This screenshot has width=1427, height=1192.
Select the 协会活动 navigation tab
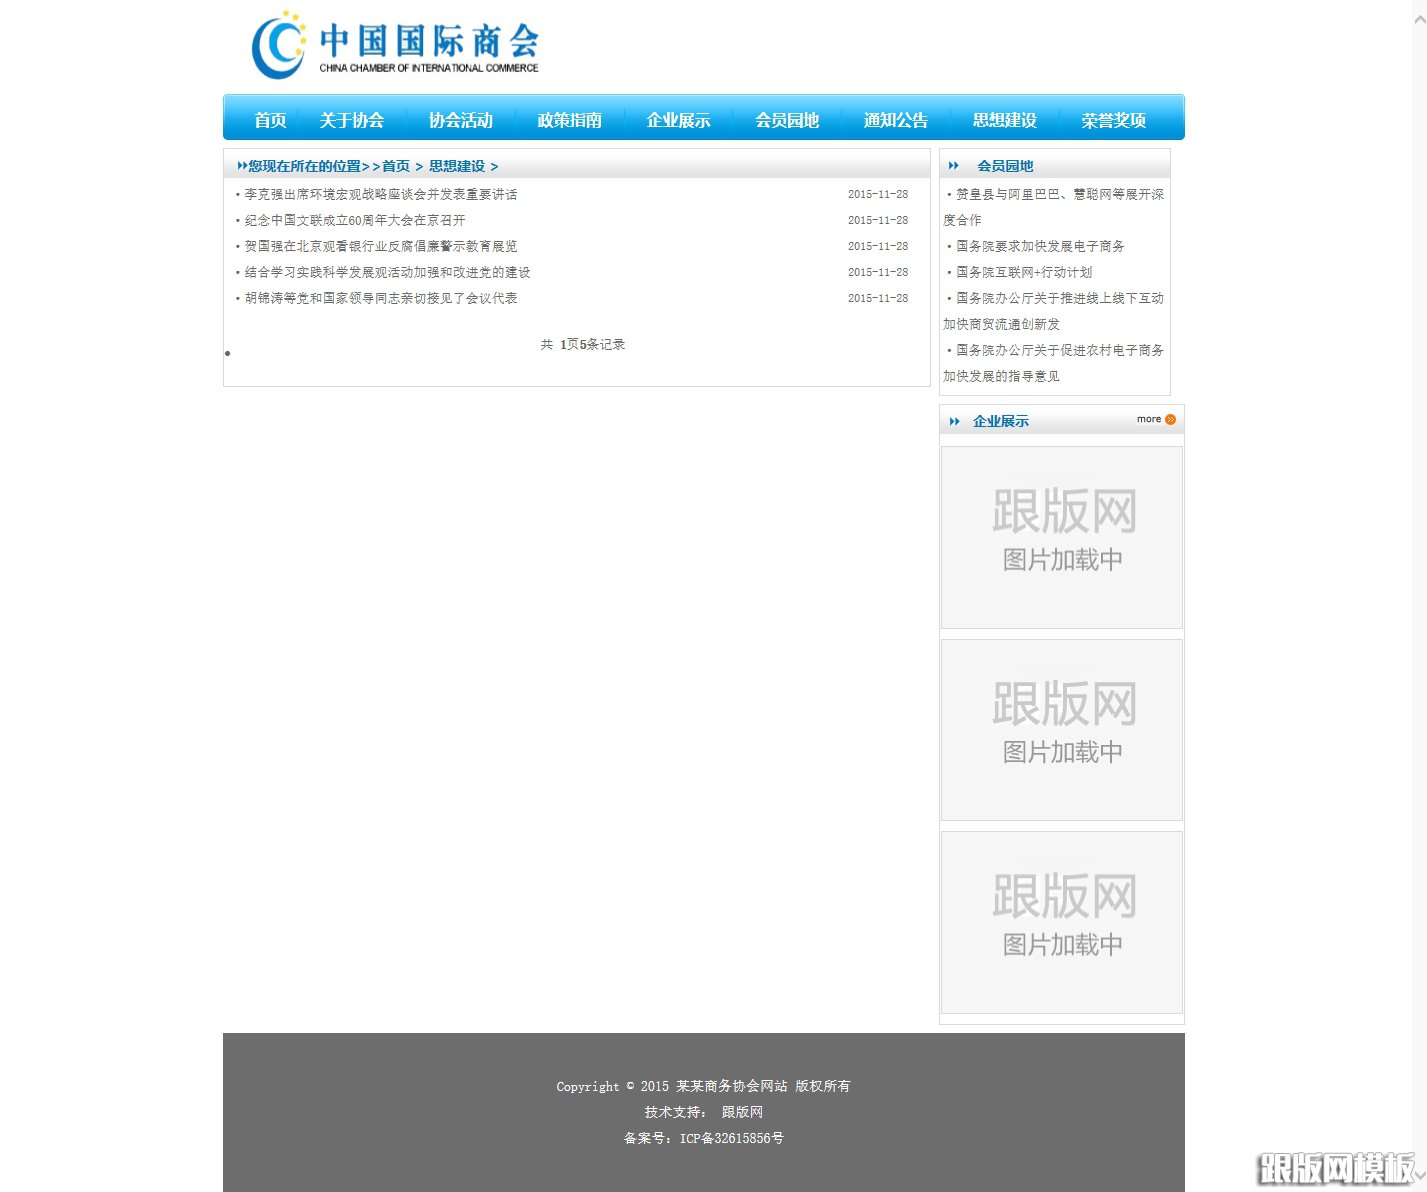pos(461,119)
